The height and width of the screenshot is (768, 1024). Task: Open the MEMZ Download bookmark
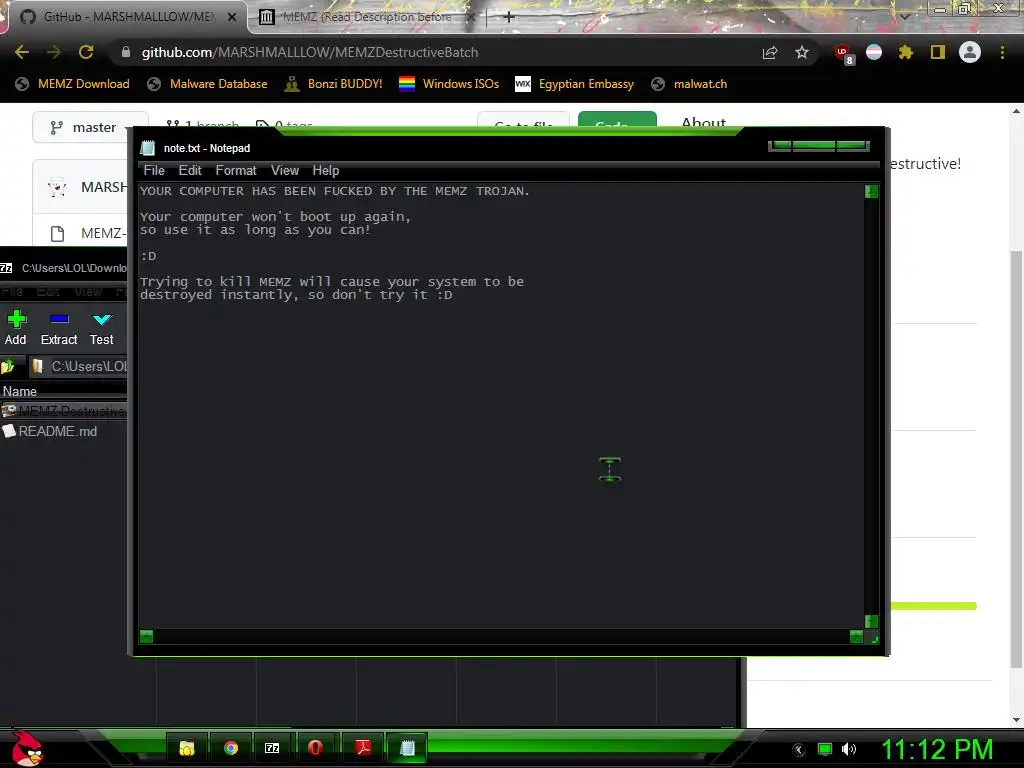click(x=72, y=84)
